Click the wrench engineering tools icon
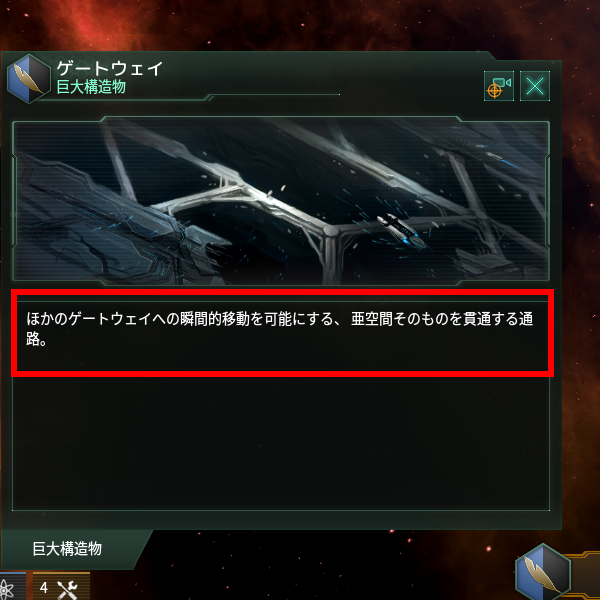The height and width of the screenshot is (600, 600). [x=67, y=590]
